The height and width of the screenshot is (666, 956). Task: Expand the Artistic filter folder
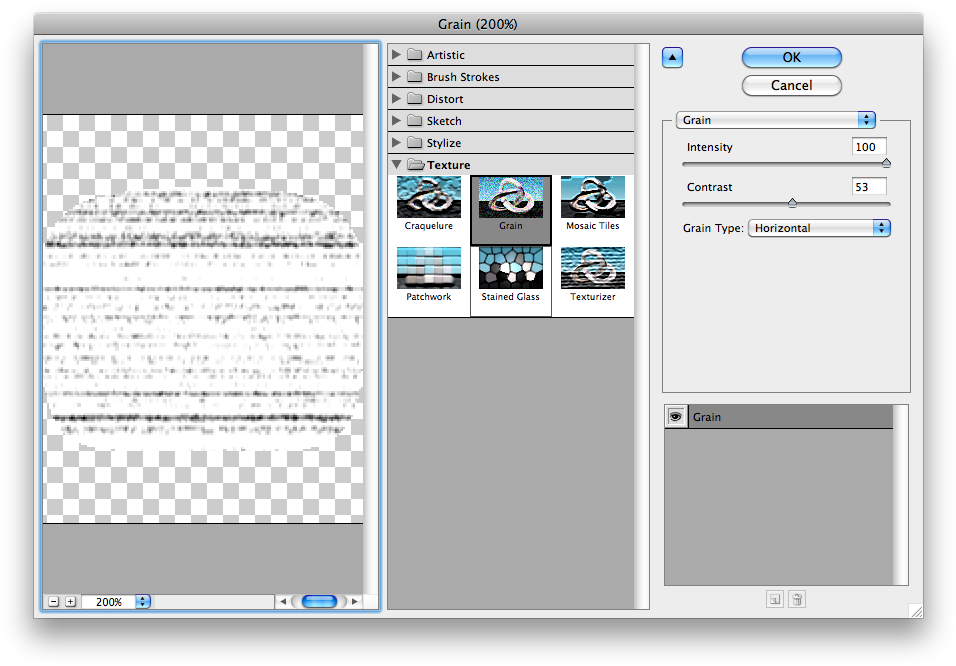point(398,55)
